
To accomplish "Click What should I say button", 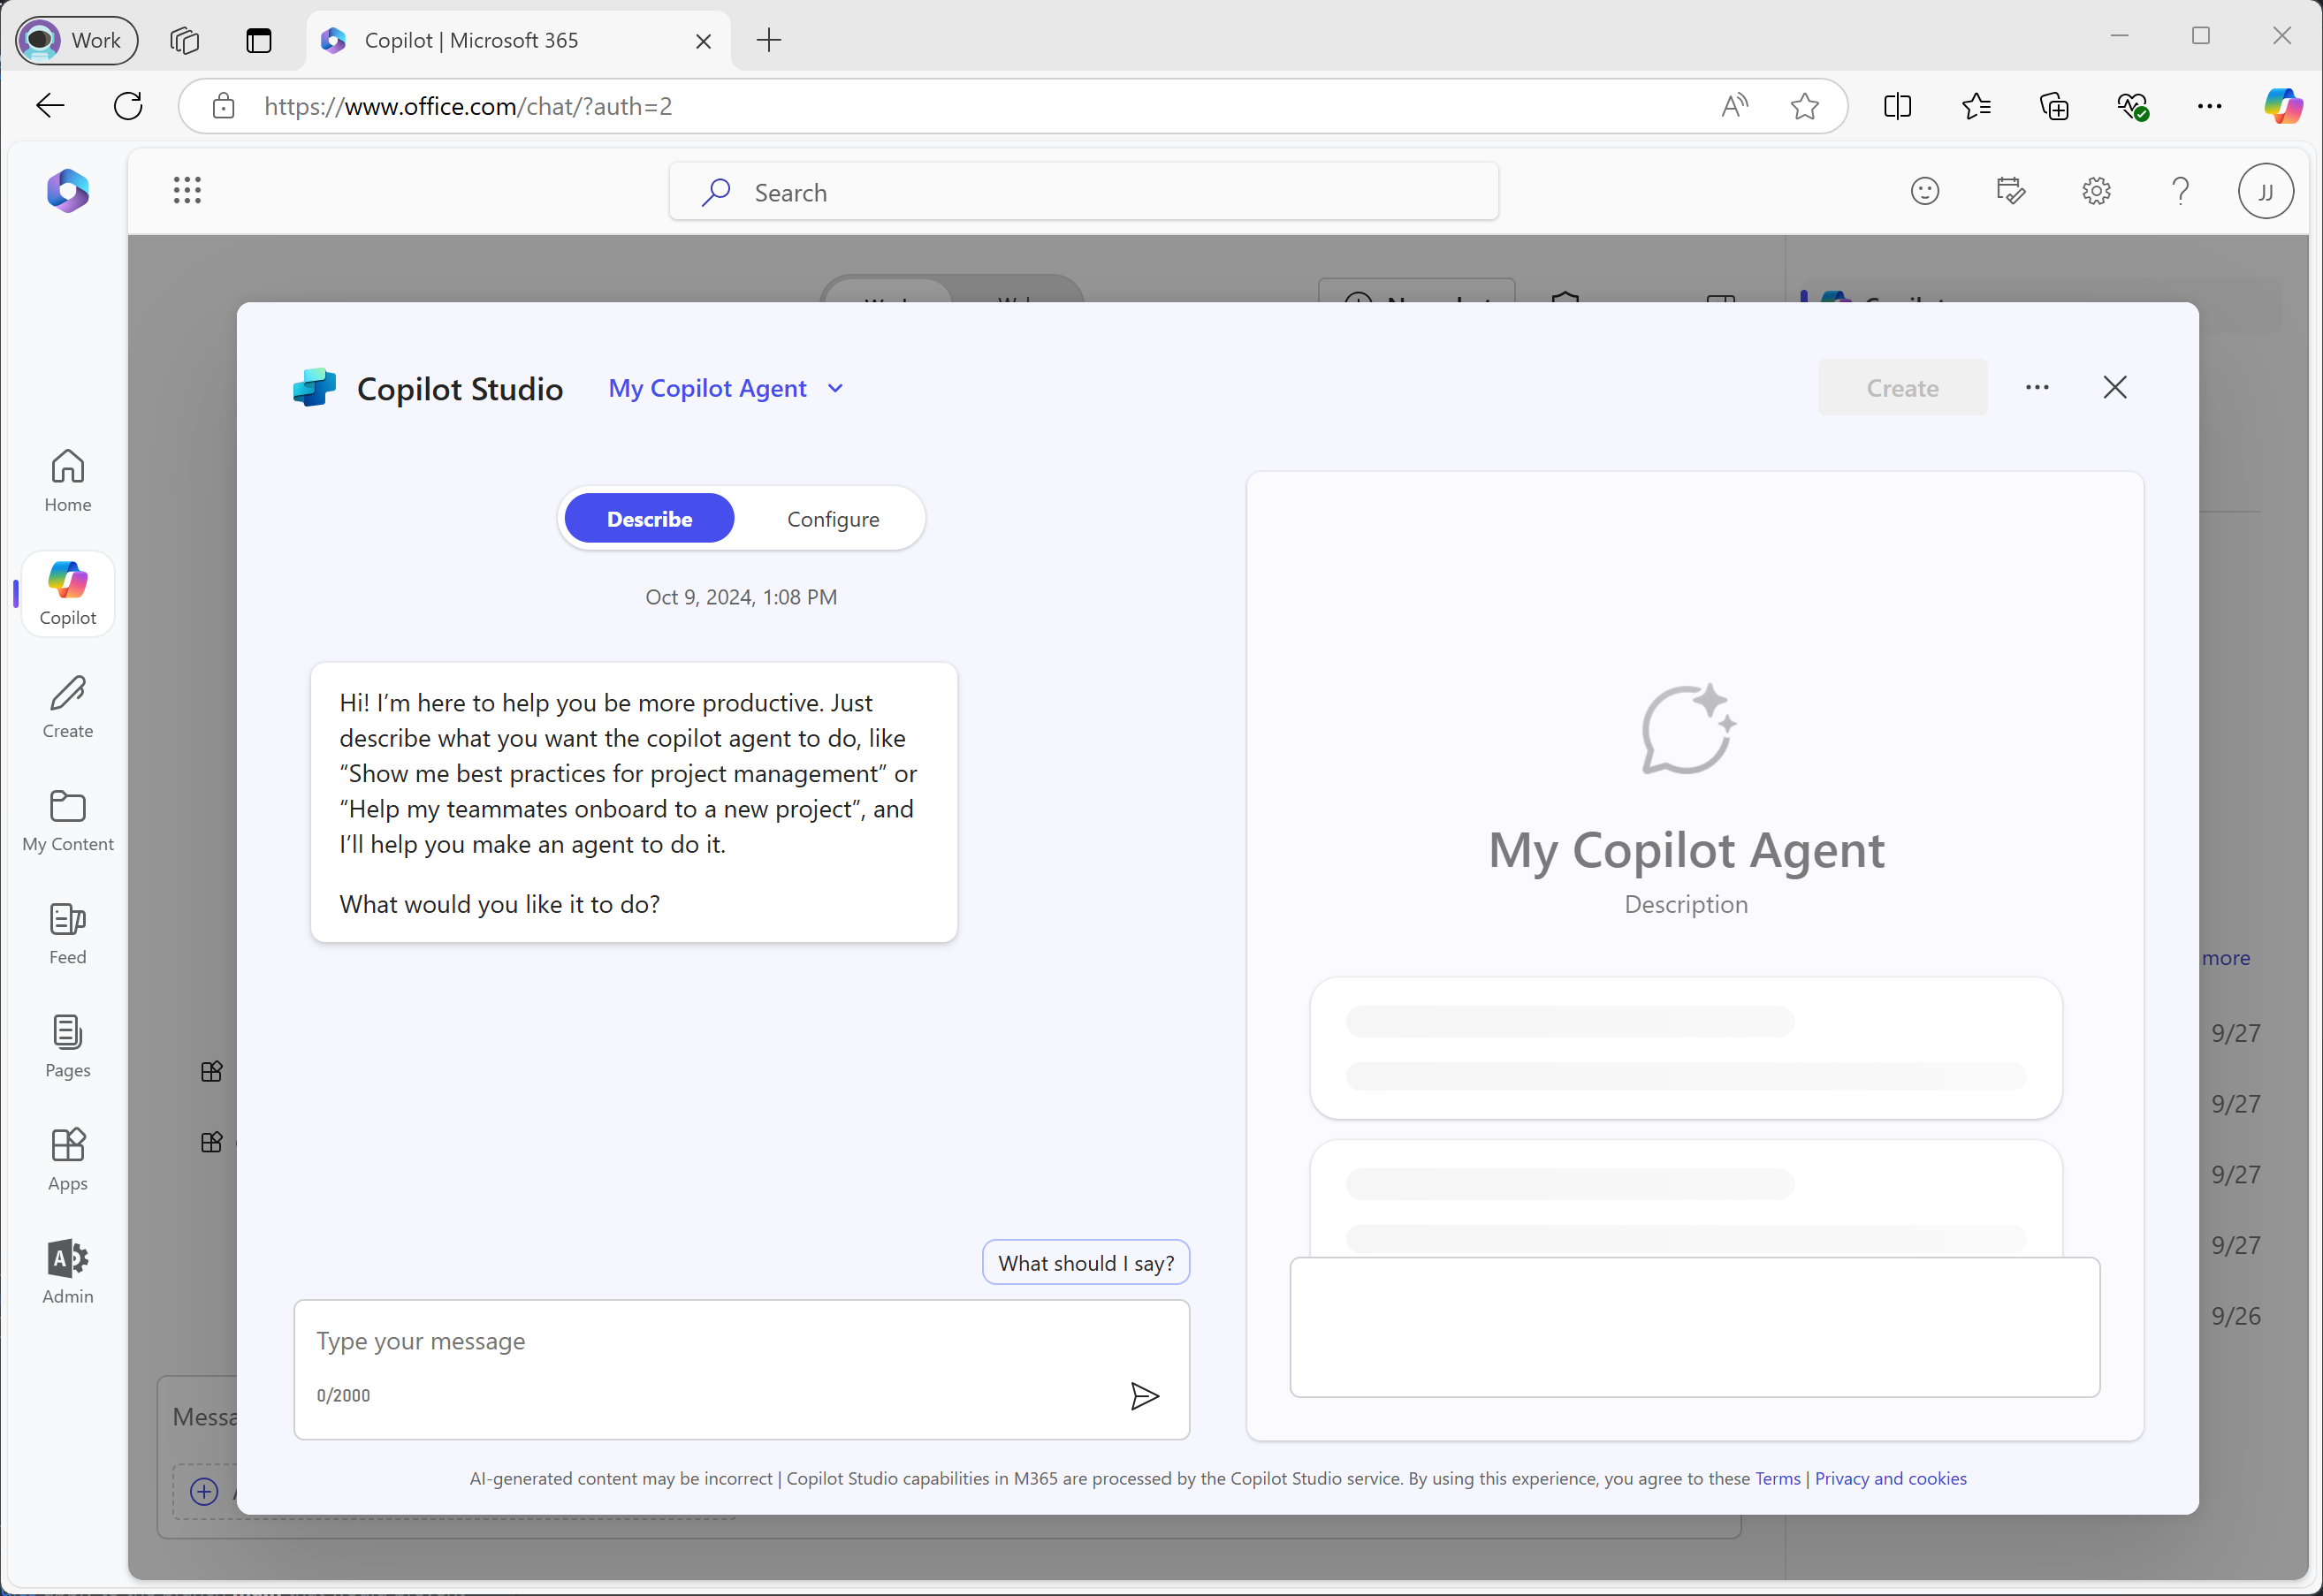I will 1085,1262.
